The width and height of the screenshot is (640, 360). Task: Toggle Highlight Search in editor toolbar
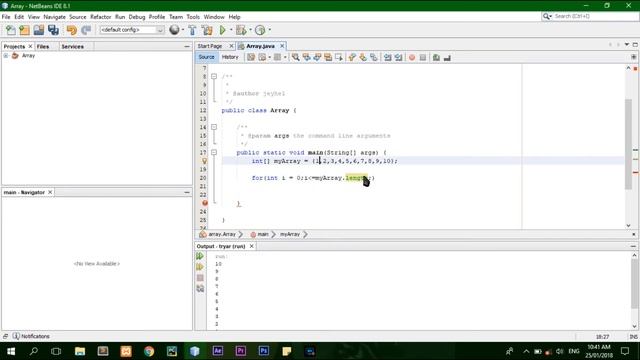coord(328,58)
